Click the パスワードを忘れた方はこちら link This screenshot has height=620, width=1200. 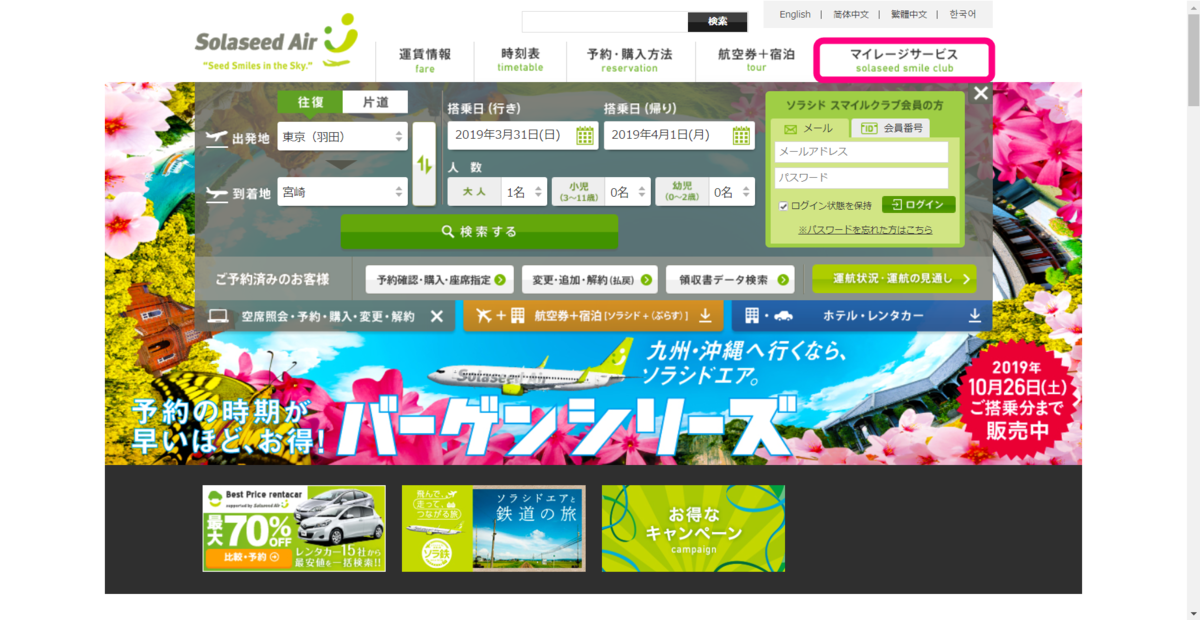865,230
